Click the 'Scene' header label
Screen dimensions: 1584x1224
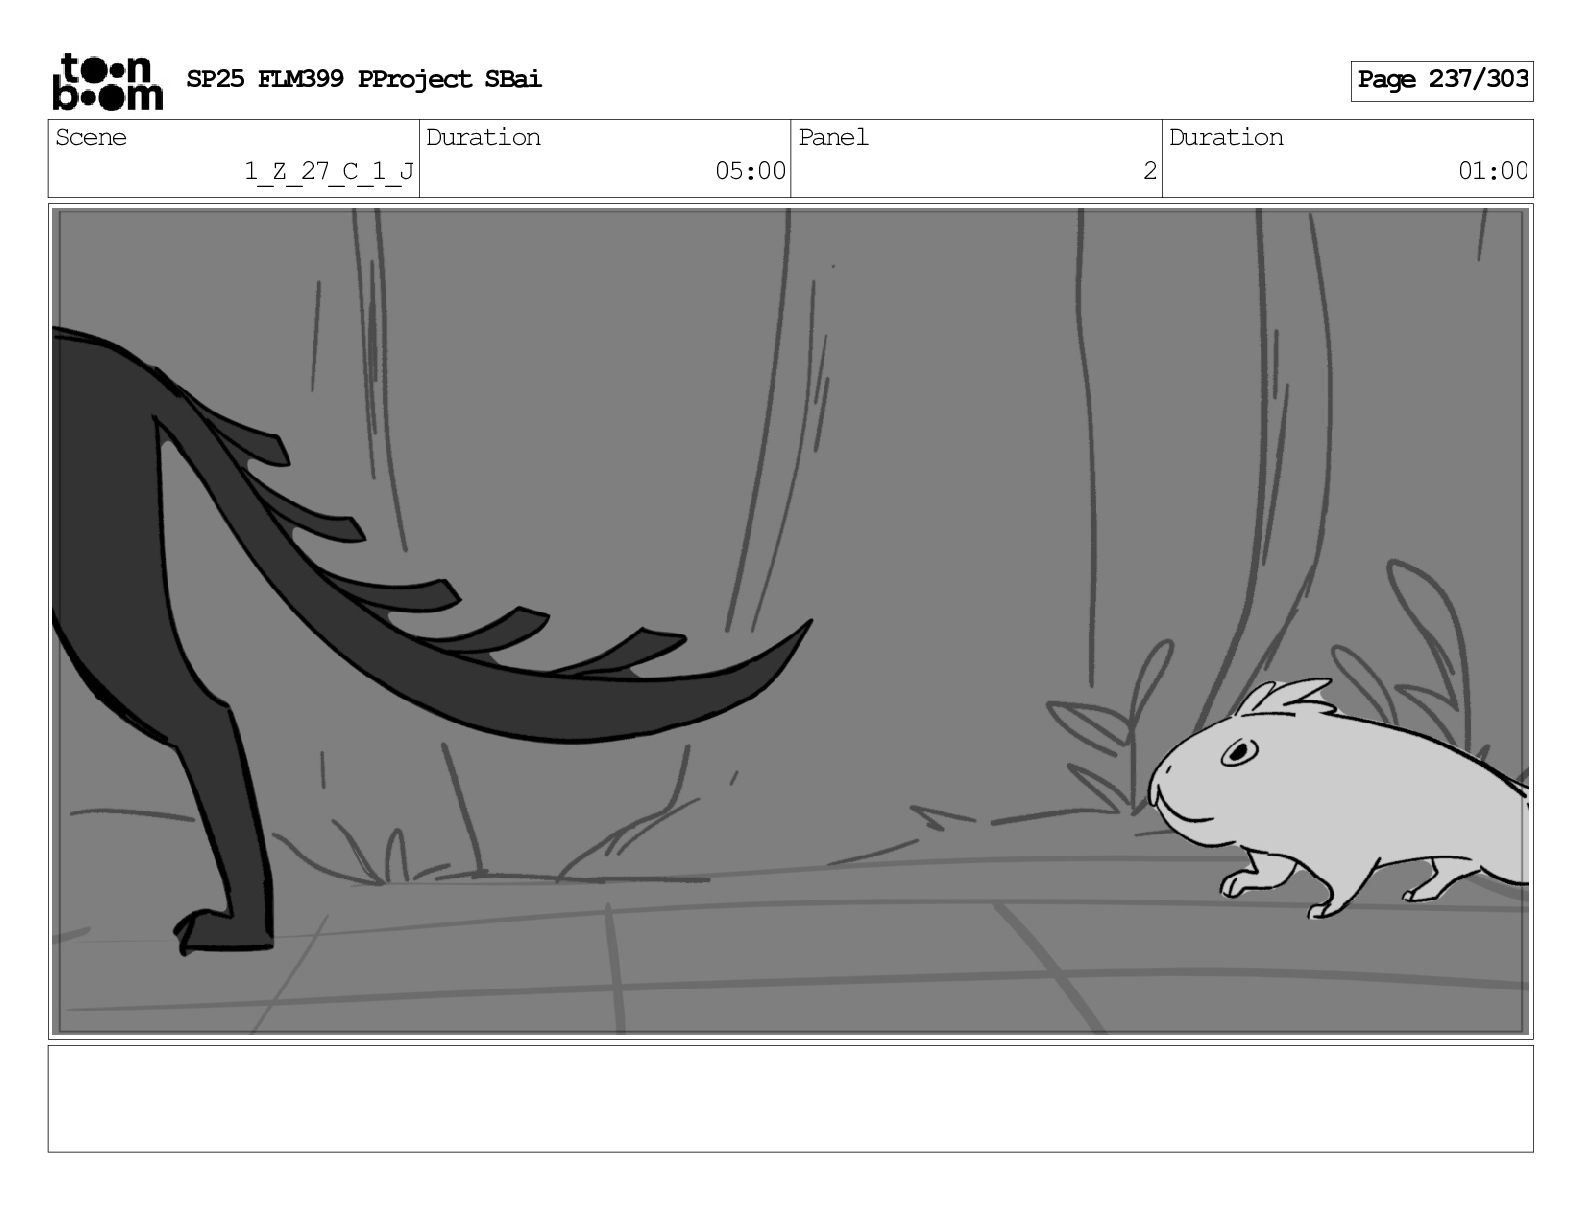point(91,138)
